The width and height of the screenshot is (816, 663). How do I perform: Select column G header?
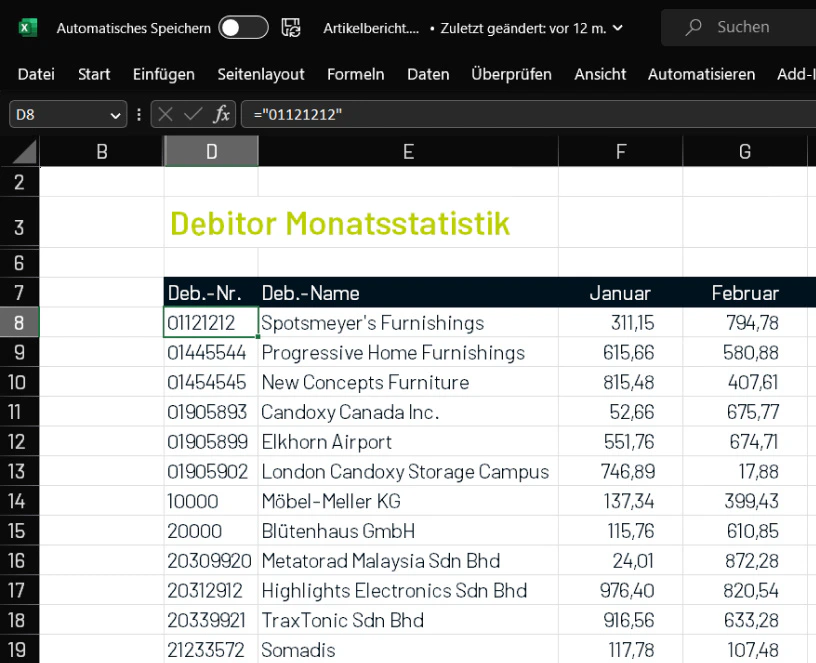tap(745, 151)
